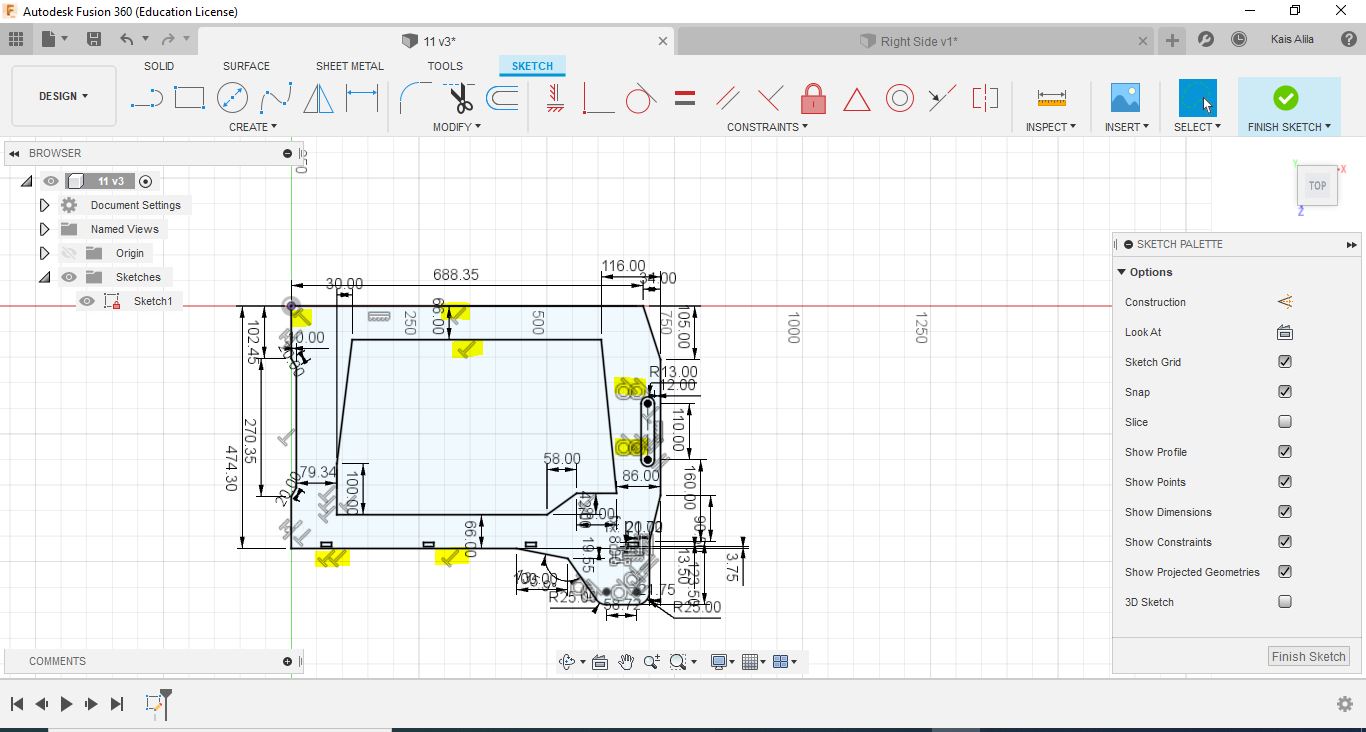Image resolution: width=1366 pixels, height=732 pixels.
Task: Select the Line sketch tool
Action: pyautogui.click(x=146, y=98)
